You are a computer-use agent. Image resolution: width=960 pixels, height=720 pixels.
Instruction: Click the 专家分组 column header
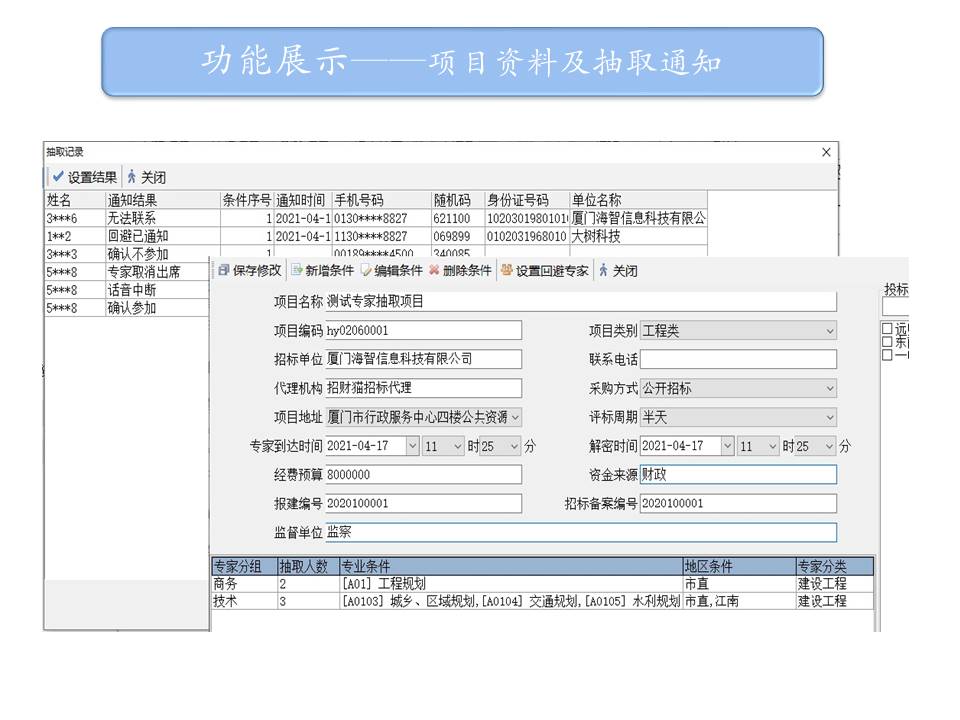click(245, 566)
